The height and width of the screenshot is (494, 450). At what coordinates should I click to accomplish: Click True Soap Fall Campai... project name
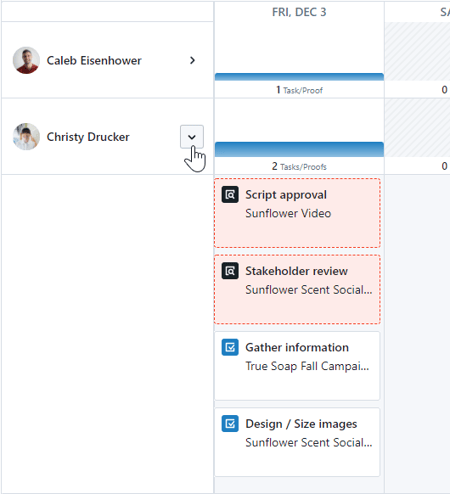[x=307, y=366]
